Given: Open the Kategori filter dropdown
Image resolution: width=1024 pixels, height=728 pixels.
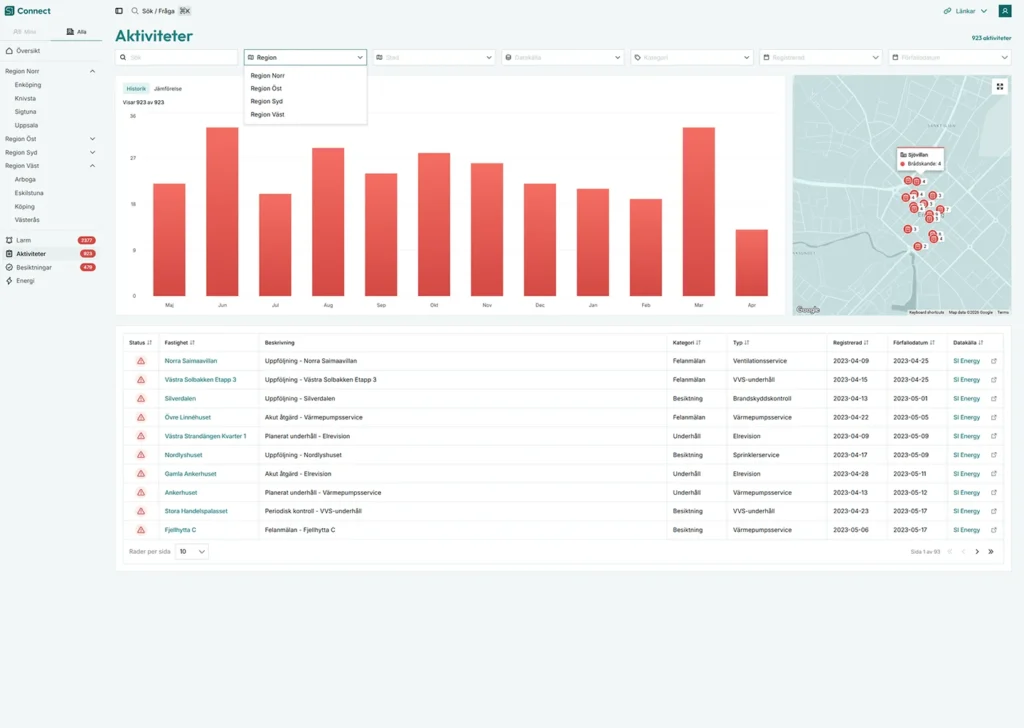Looking at the screenshot, I should tap(691, 58).
